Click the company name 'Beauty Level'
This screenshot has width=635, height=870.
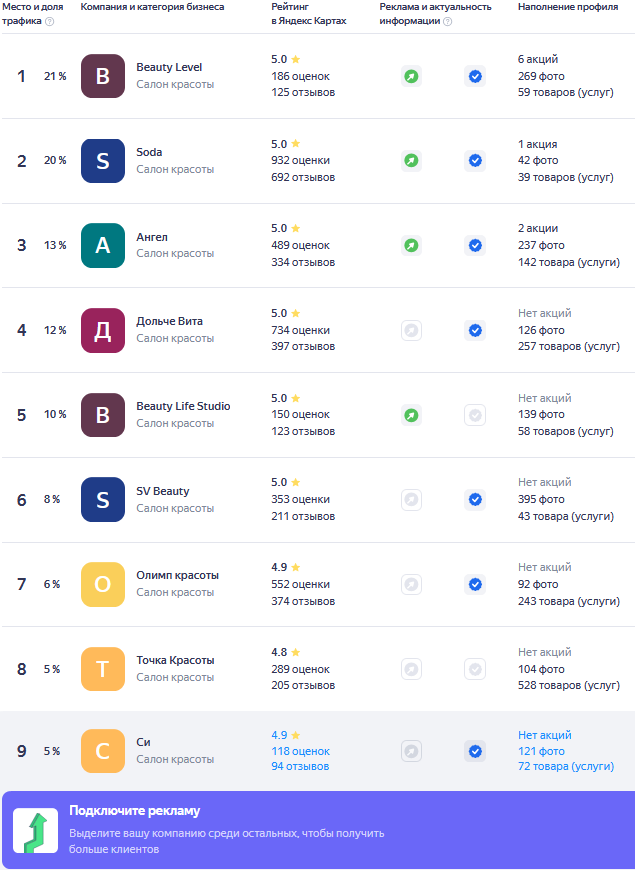169,67
